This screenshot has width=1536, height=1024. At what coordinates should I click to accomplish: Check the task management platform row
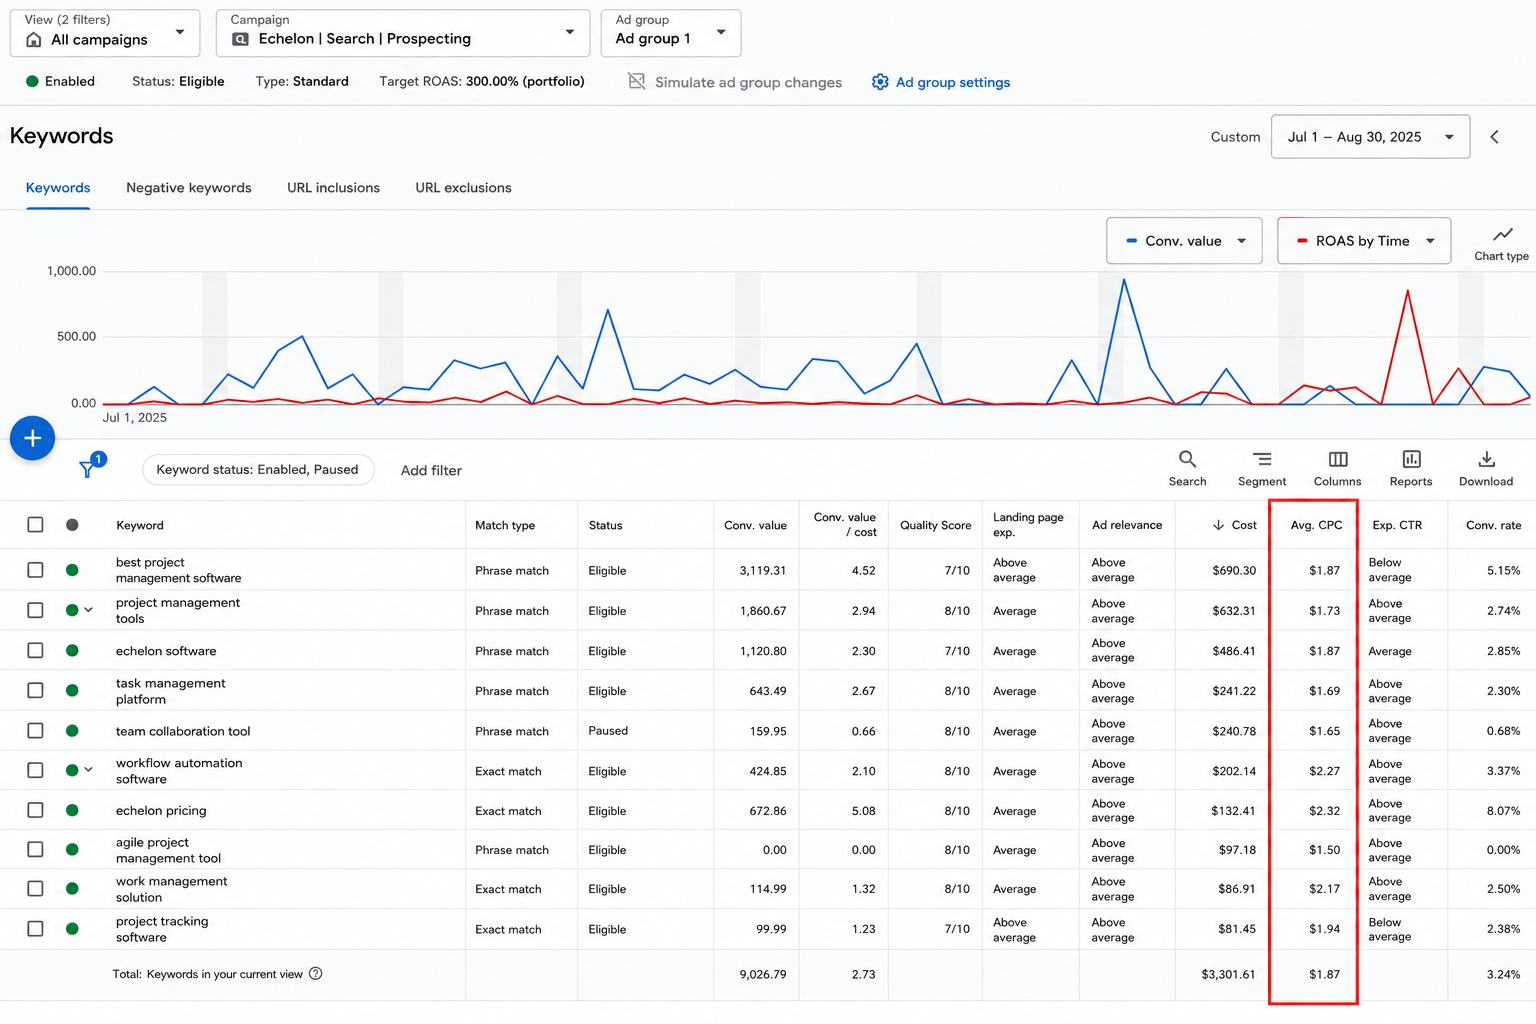[35, 691]
